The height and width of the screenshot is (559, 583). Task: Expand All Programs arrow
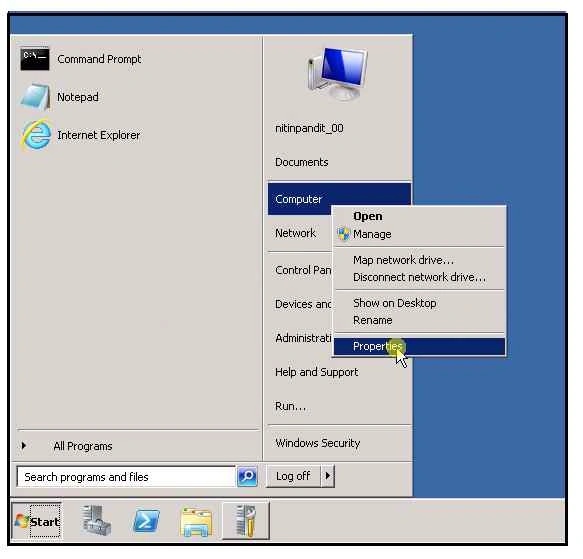click(x=24, y=446)
